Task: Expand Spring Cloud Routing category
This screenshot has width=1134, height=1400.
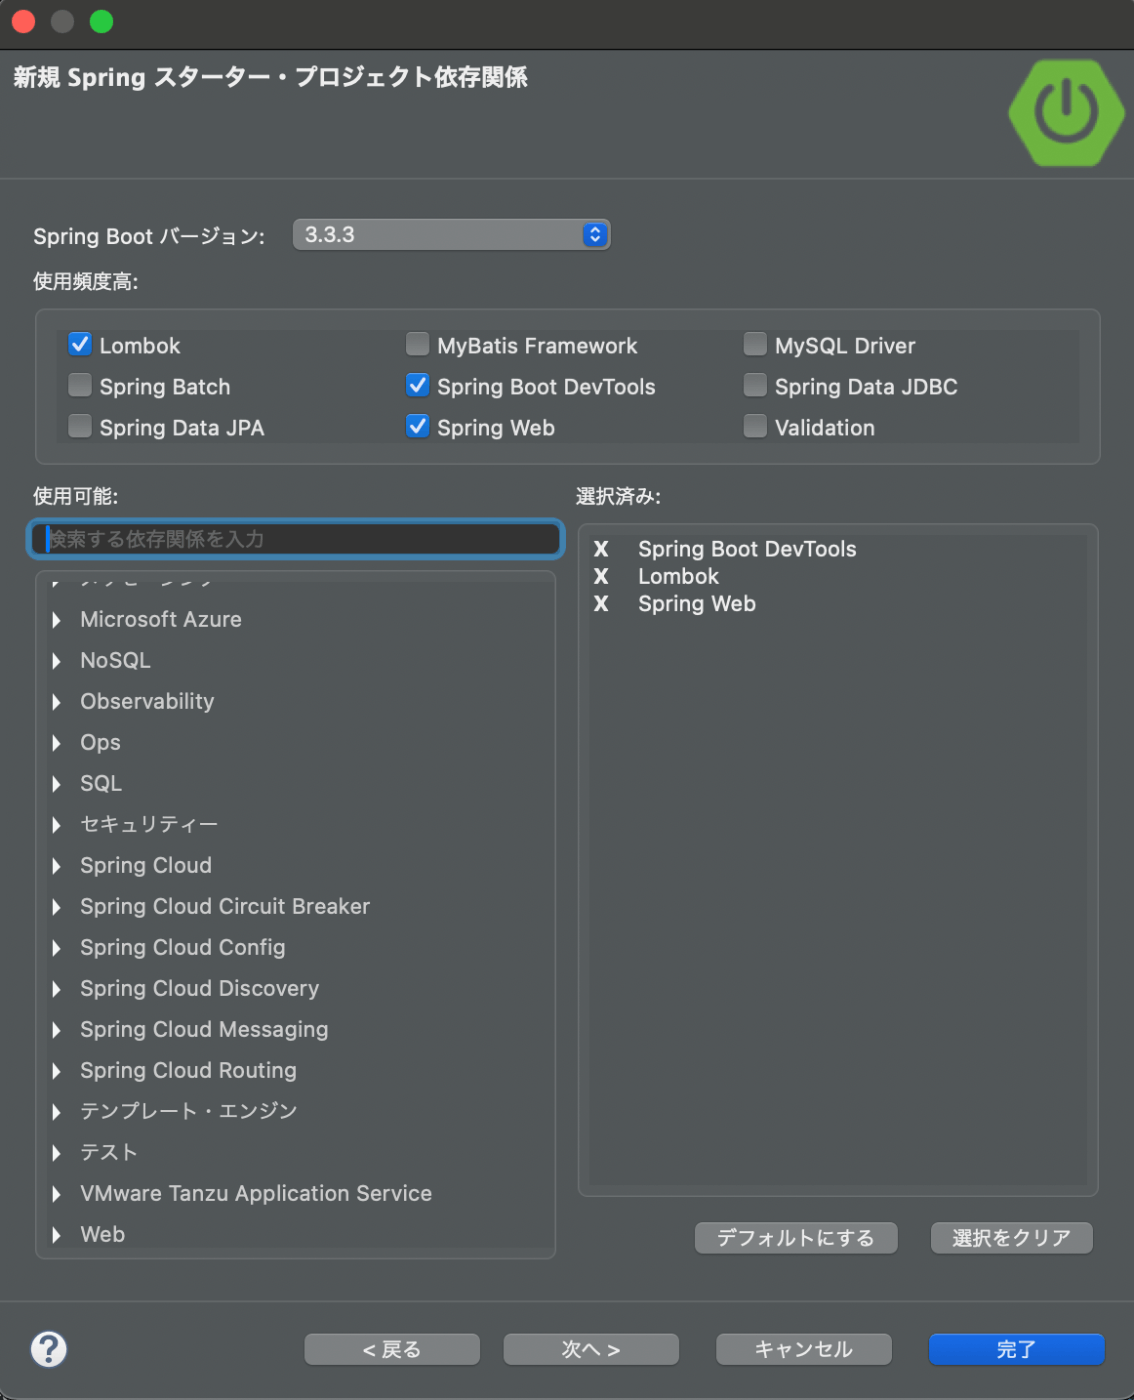Action: click(57, 1071)
